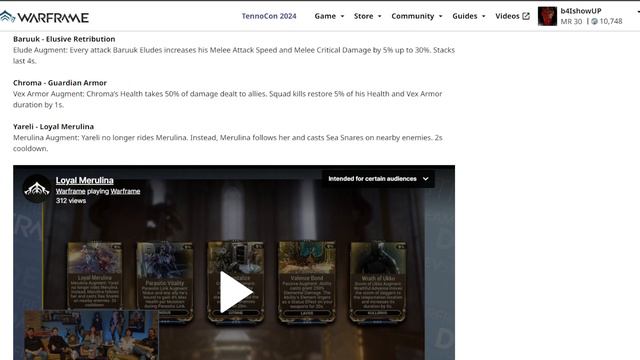Image resolution: width=640 pixels, height=360 pixels.
Task: Open the b4IshowUP username menu
Action: click(581, 11)
